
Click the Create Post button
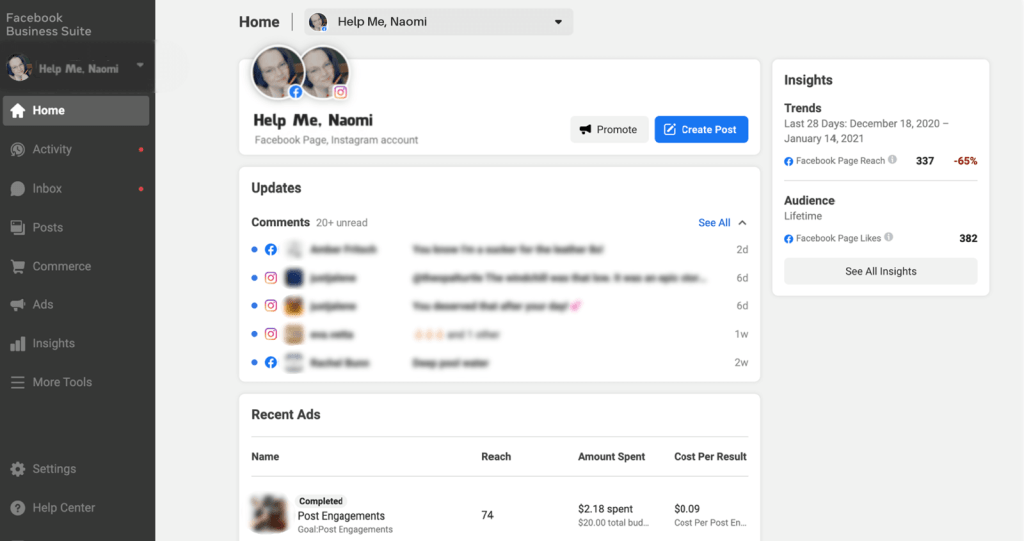[701, 130]
